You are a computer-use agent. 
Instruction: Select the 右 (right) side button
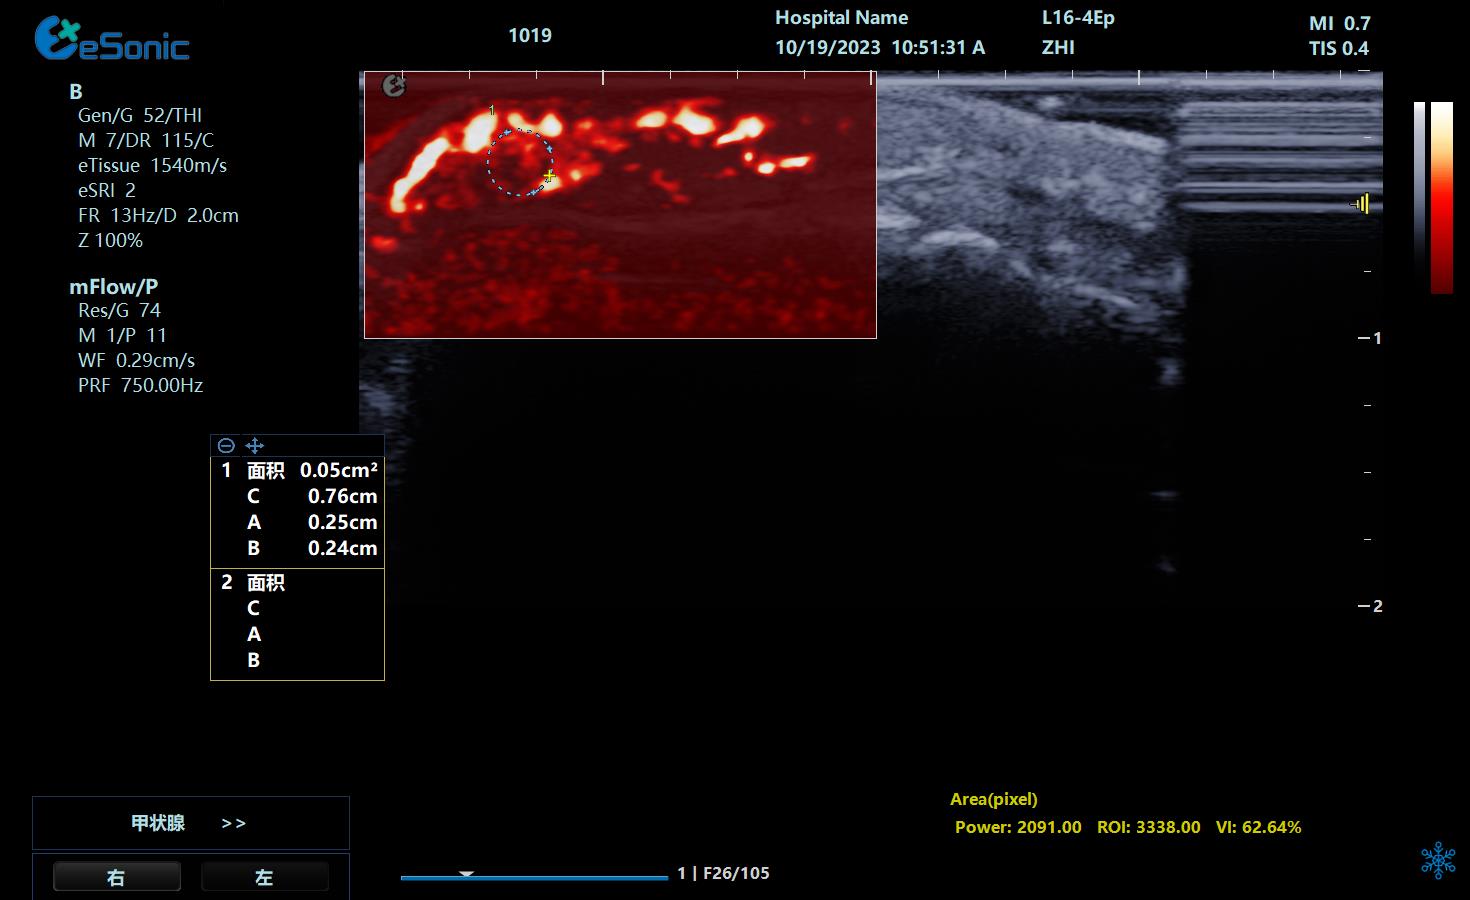116,877
